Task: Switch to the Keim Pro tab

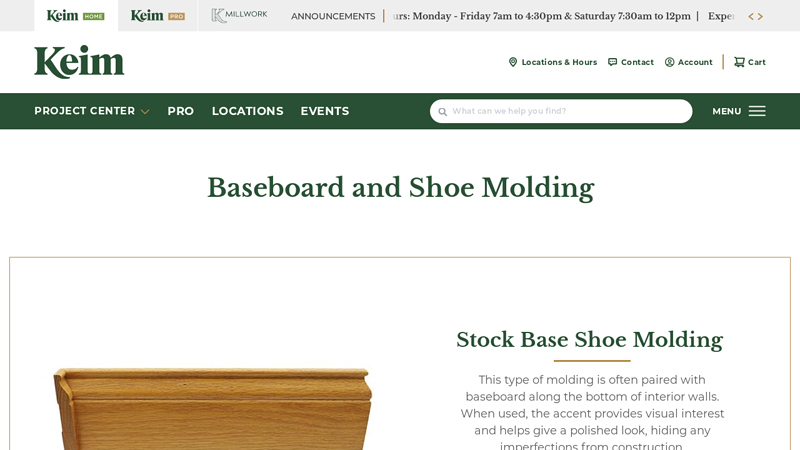Action: point(158,16)
